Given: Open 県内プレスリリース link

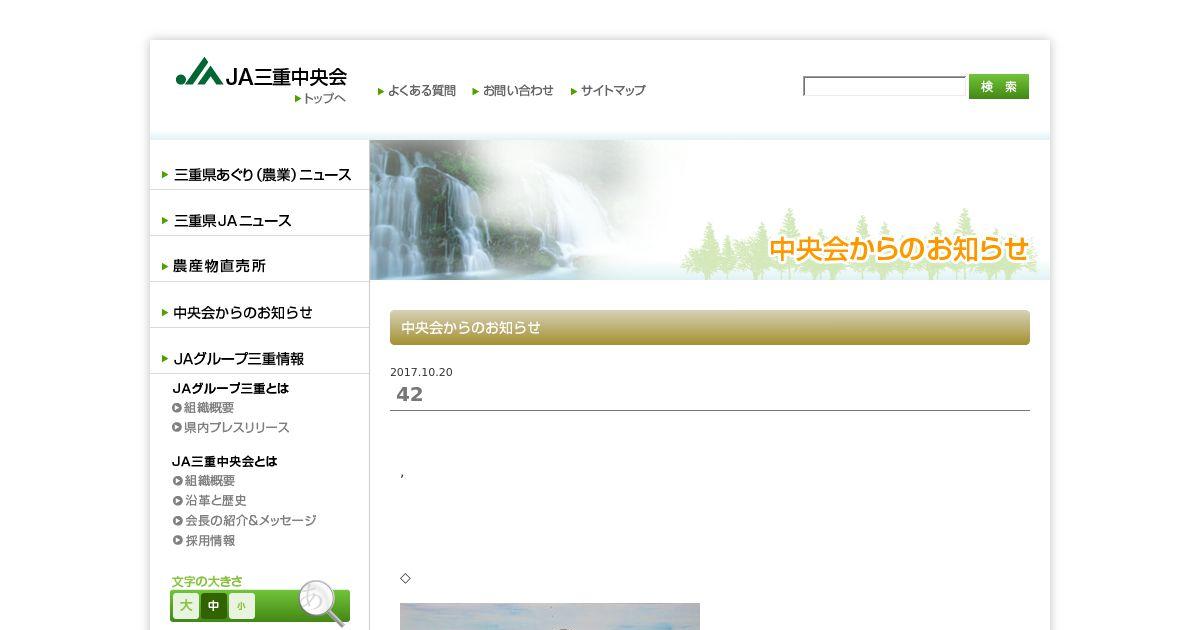Looking at the screenshot, I should pos(230,427).
